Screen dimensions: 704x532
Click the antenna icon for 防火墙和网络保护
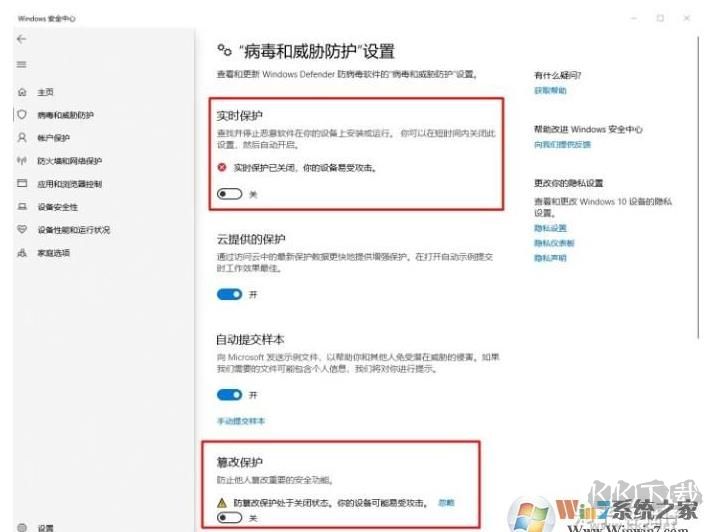[22, 160]
